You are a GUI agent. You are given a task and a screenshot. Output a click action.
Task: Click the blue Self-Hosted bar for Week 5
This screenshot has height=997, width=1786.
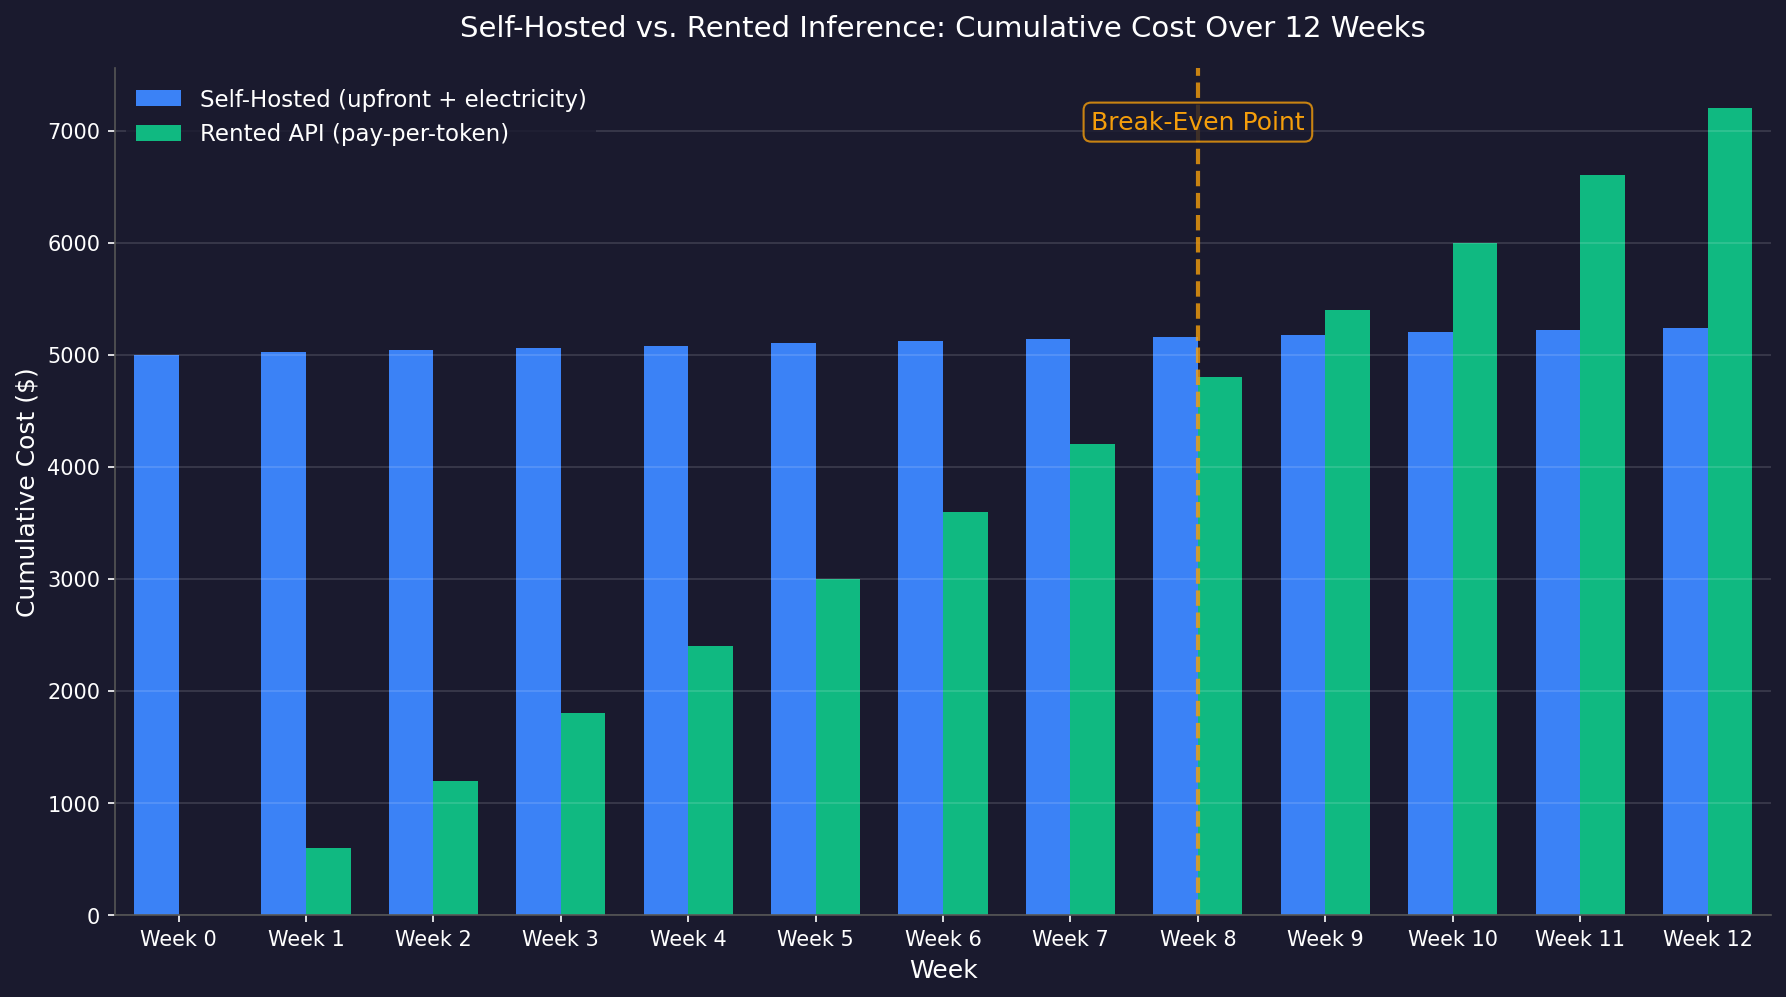coord(793,629)
